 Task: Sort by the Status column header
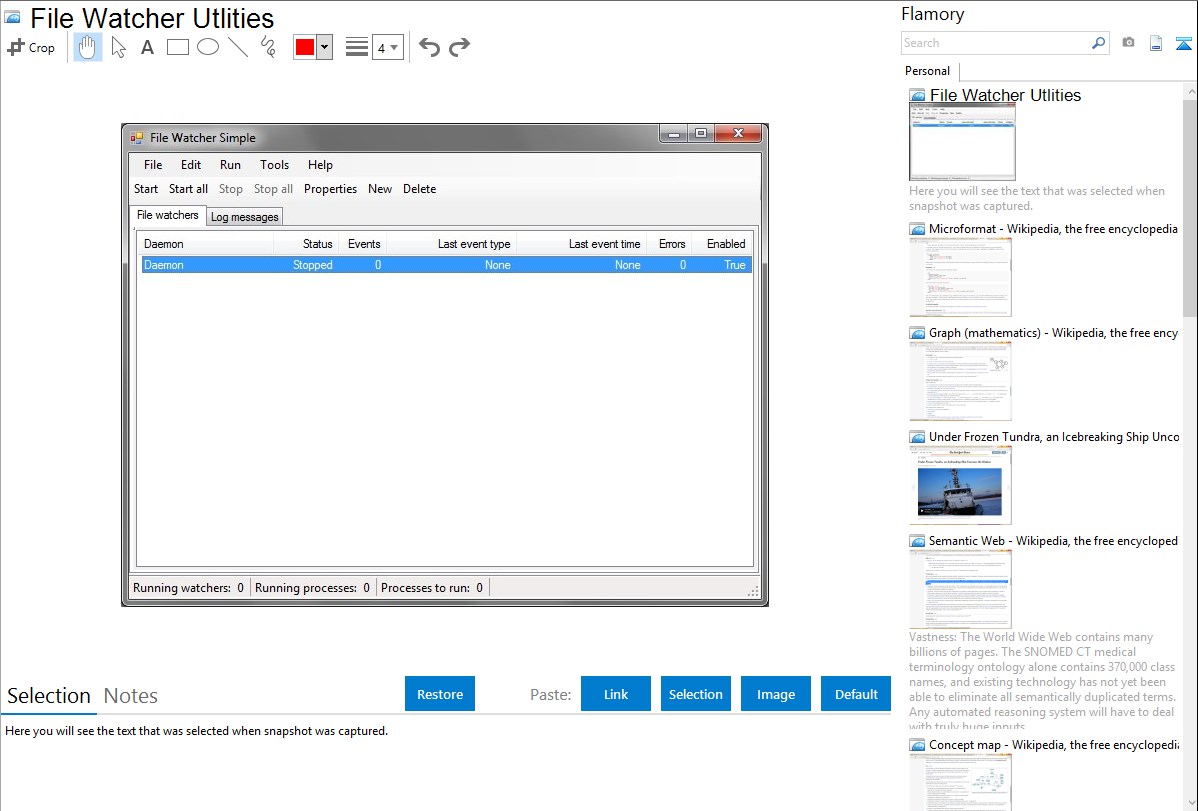coord(306,244)
